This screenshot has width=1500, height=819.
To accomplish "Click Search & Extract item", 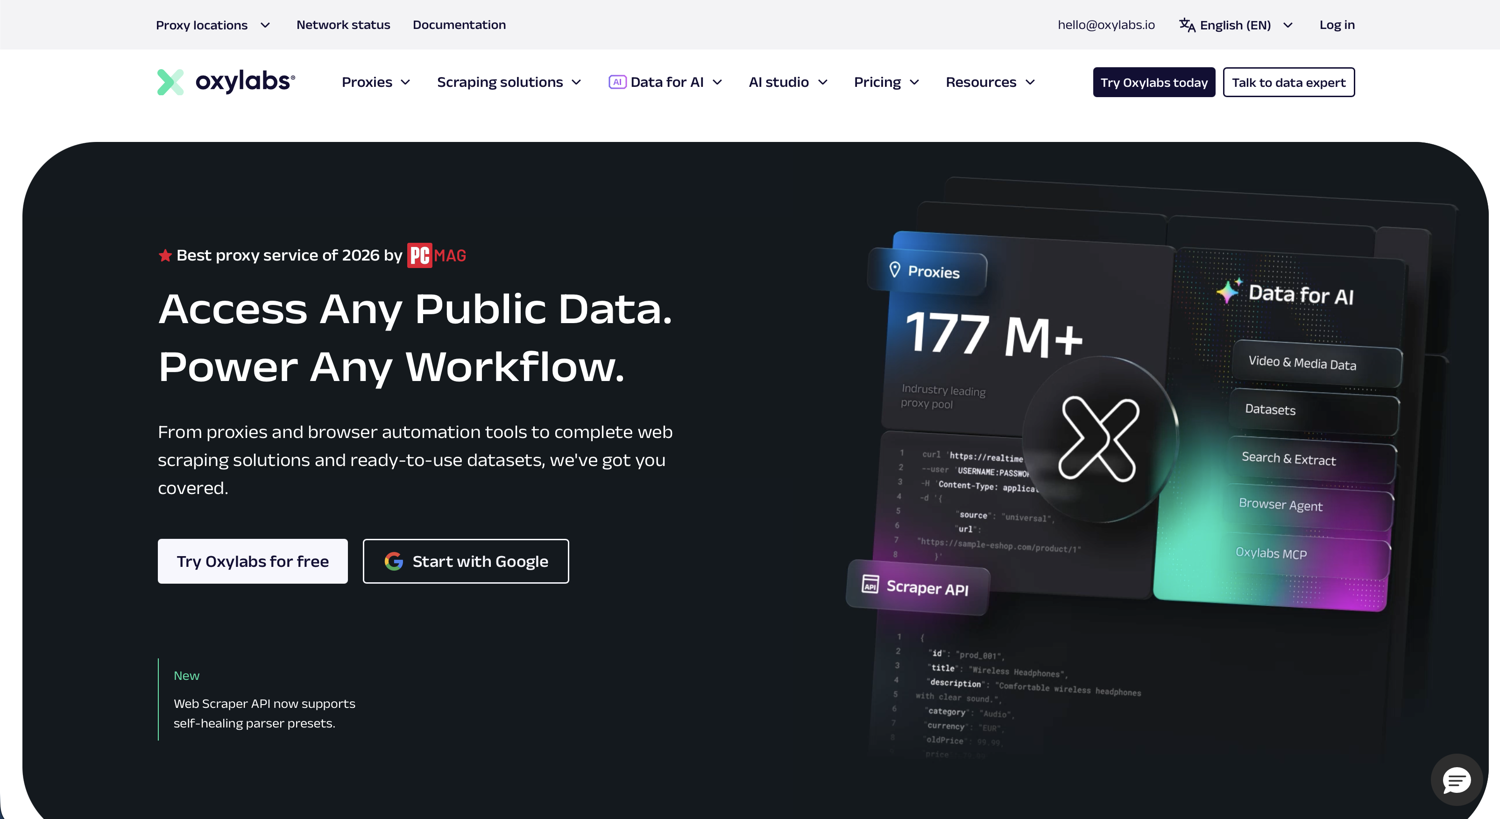I will pyautogui.click(x=1311, y=459).
